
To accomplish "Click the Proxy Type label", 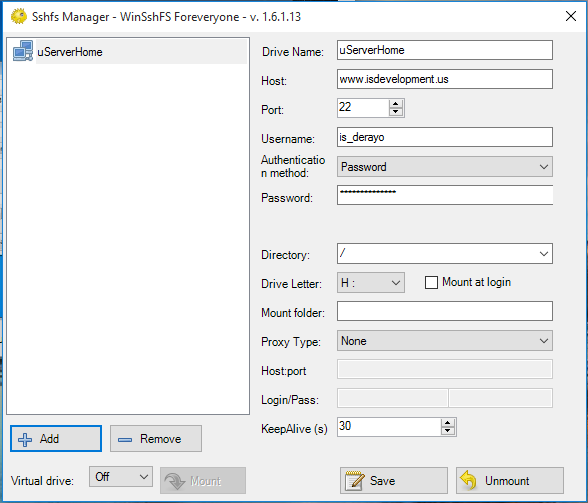I will pyautogui.click(x=291, y=342).
